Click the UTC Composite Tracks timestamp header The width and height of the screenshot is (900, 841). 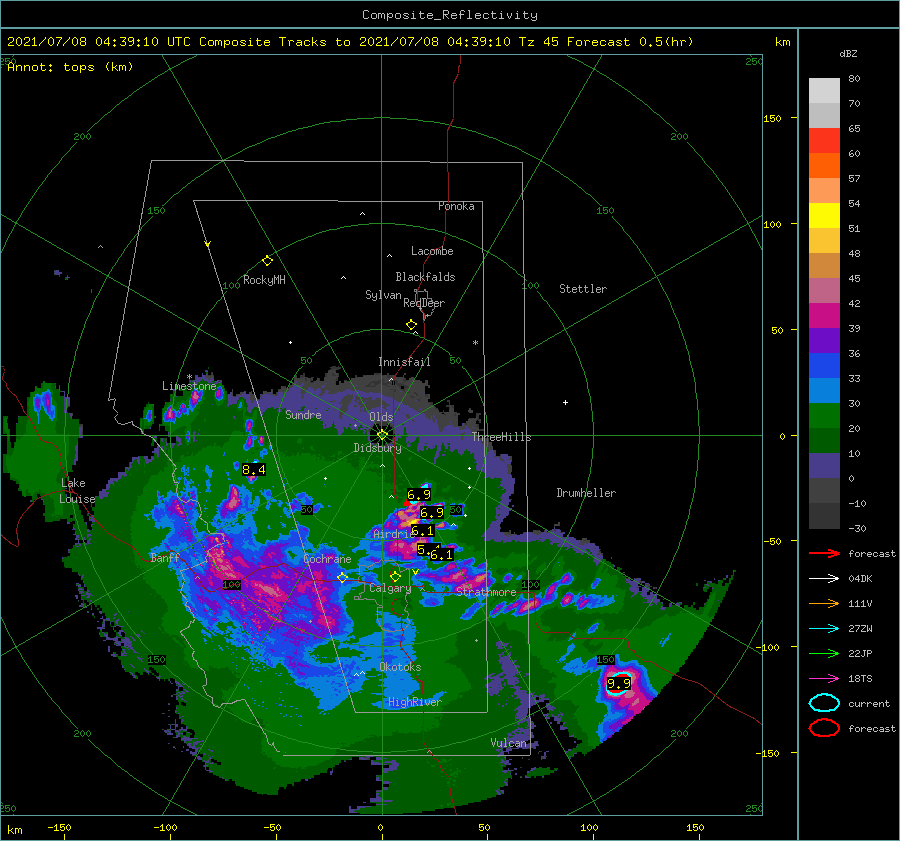[350, 42]
